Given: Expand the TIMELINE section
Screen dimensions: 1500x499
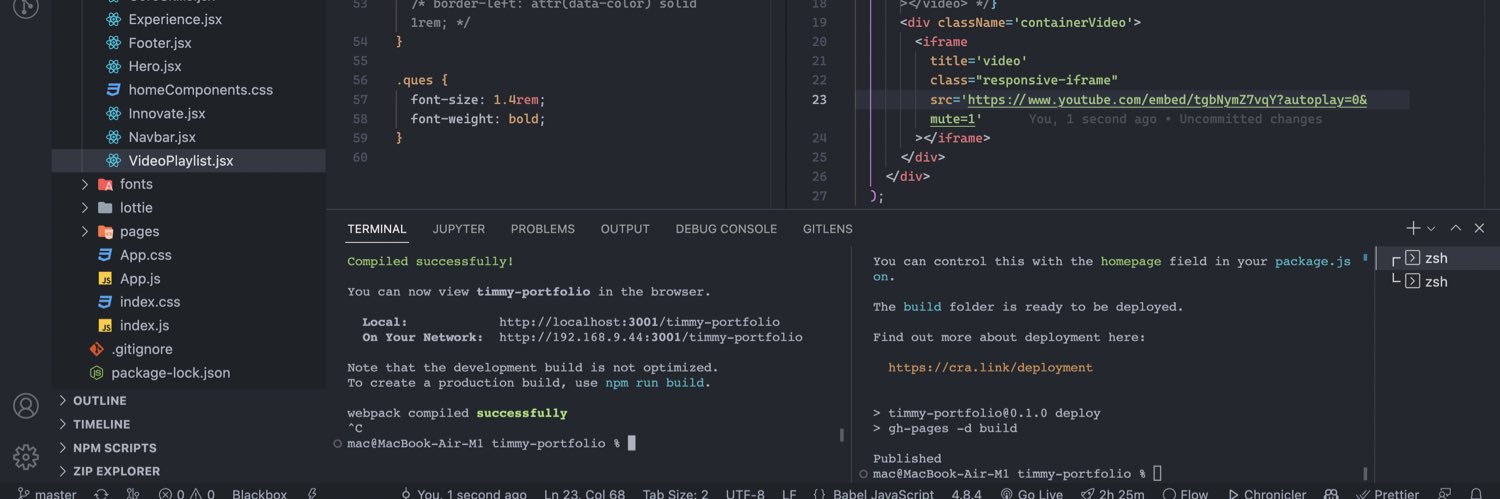Looking at the screenshot, I should coord(189,424).
